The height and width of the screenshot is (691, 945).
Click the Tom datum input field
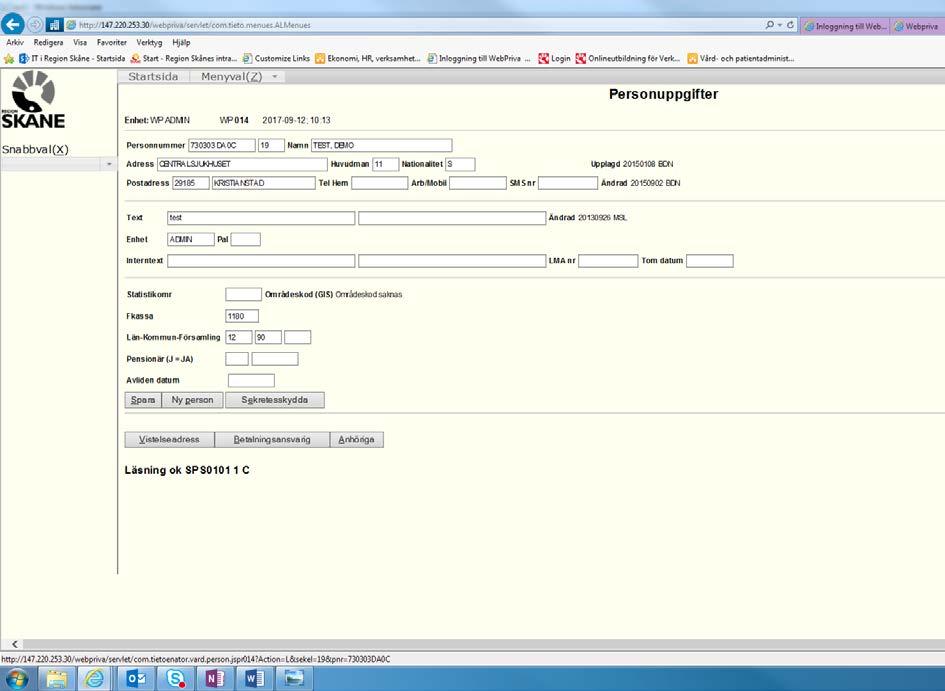[710, 261]
